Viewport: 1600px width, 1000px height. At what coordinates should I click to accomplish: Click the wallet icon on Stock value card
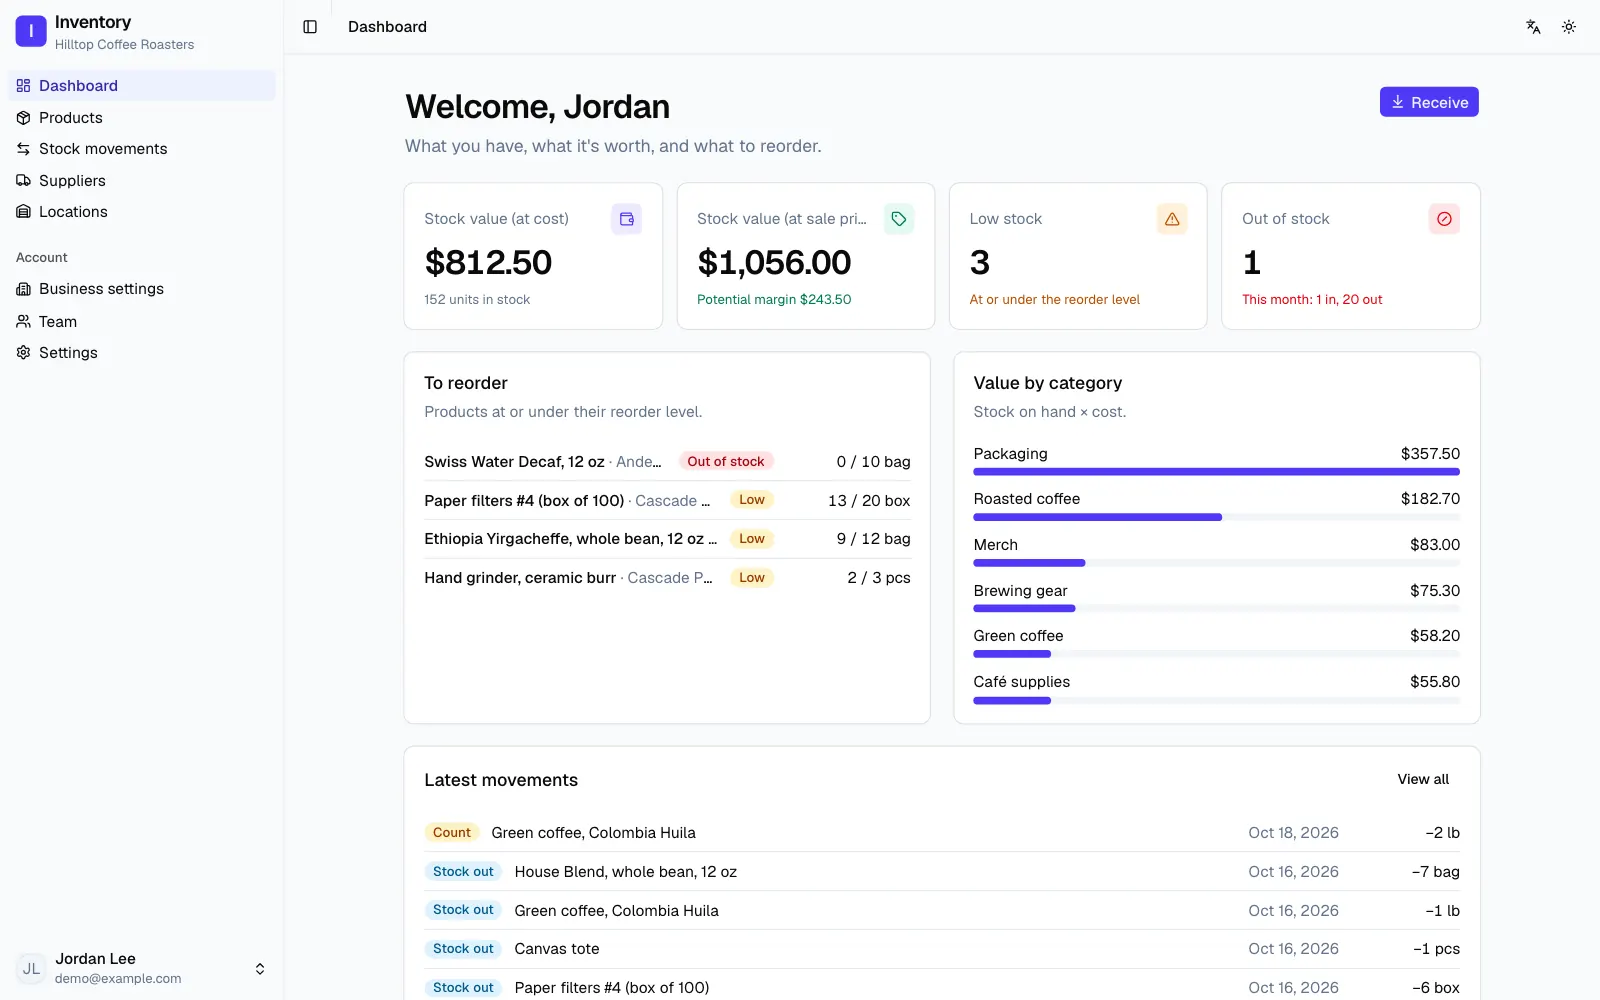[627, 219]
